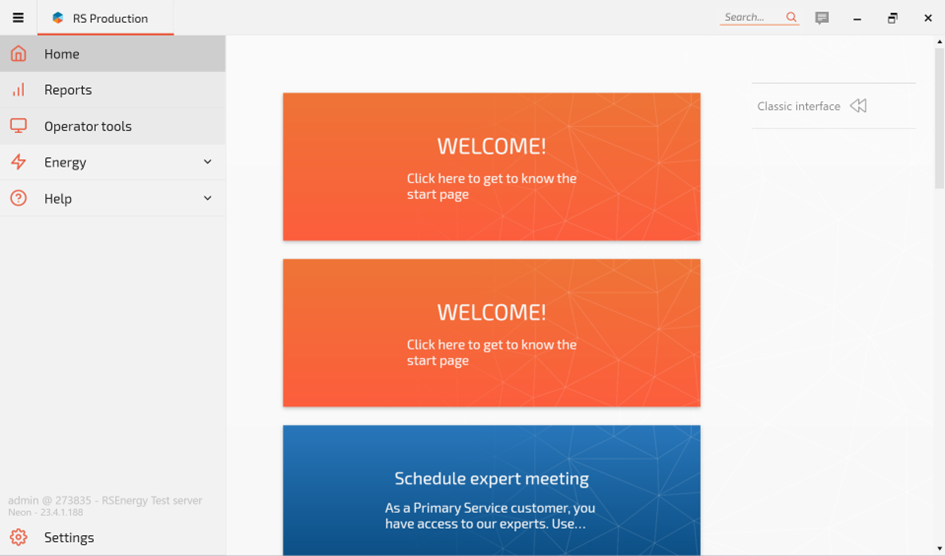The width and height of the screenshot is (945, 556).
Task: Open the hamburger navigation menu icon
Action: (18, 18)
